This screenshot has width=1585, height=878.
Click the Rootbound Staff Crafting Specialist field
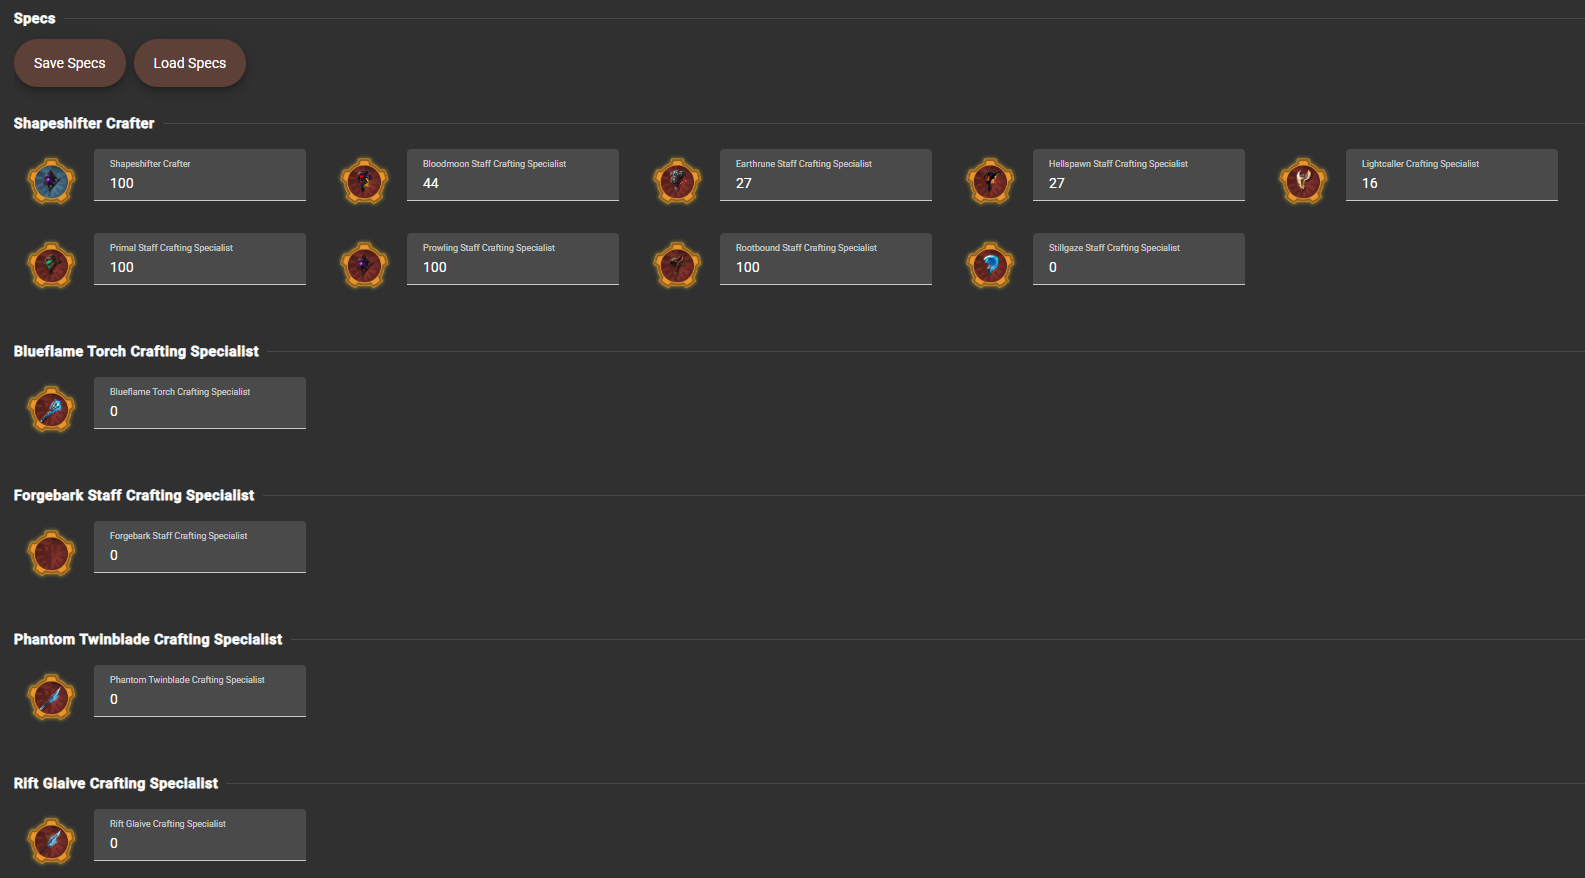coord(825,267)
